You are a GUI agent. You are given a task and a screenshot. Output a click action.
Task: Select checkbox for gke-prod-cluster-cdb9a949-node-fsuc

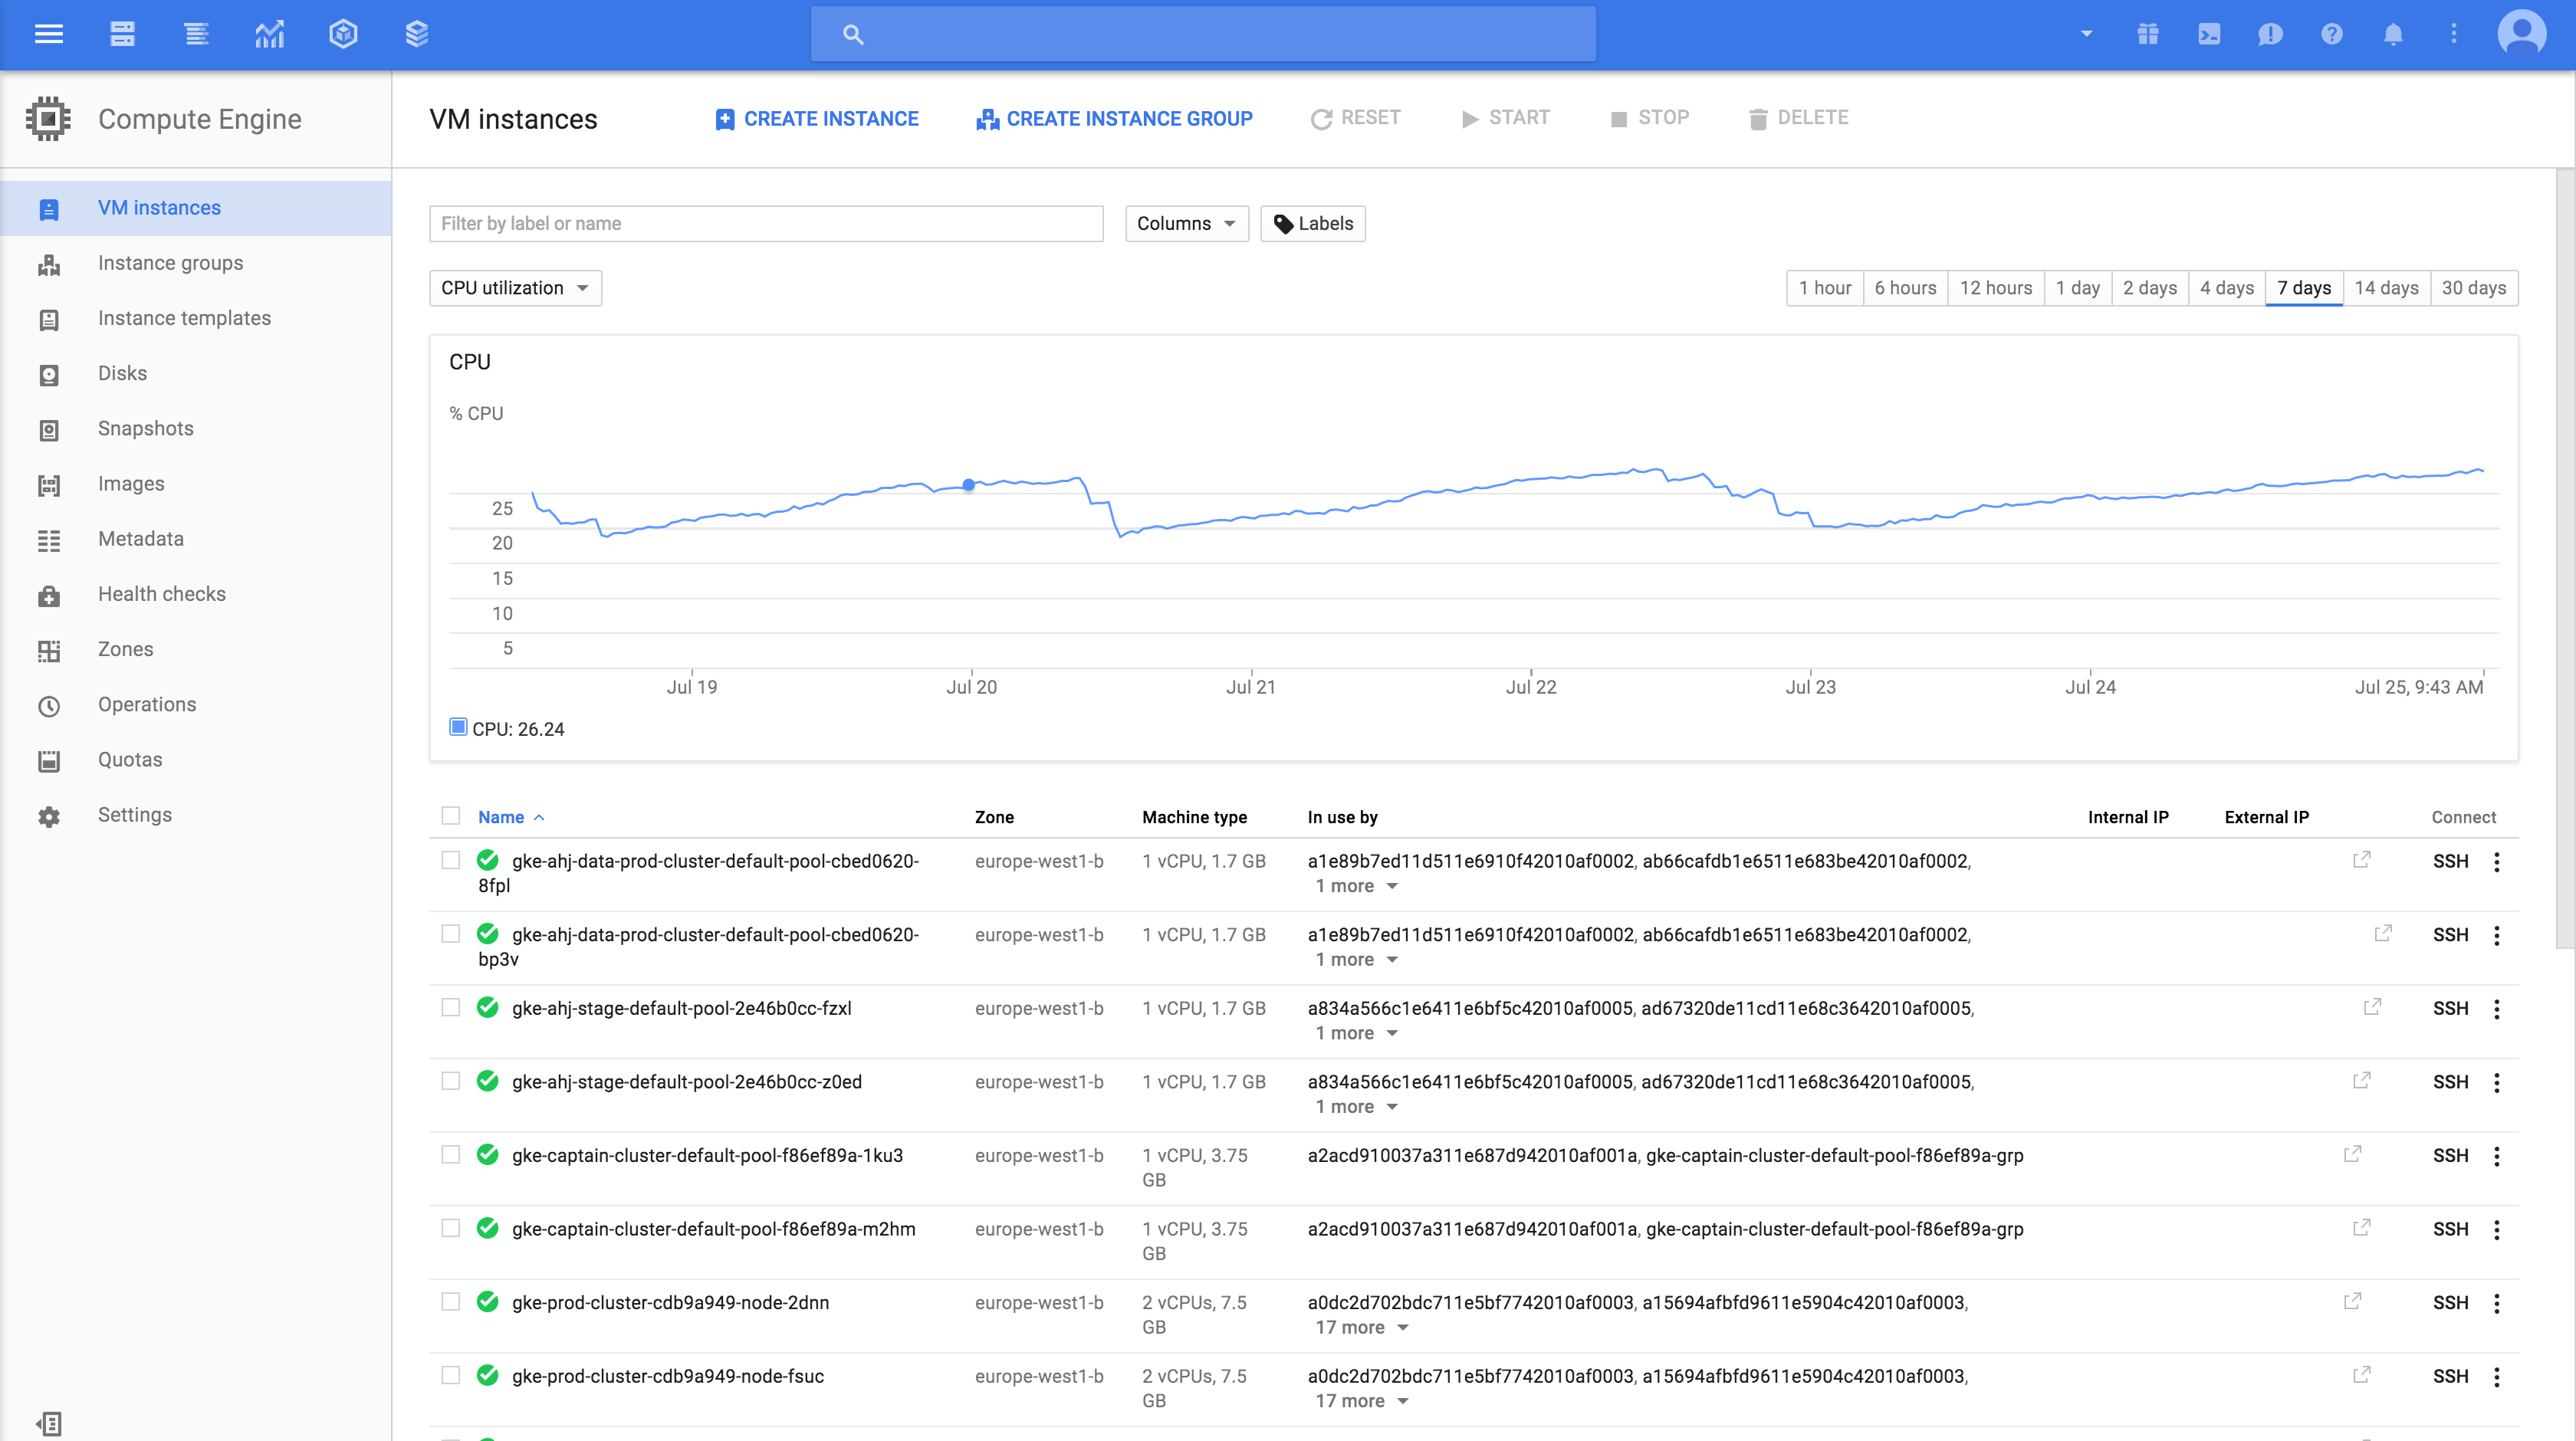451,1375
